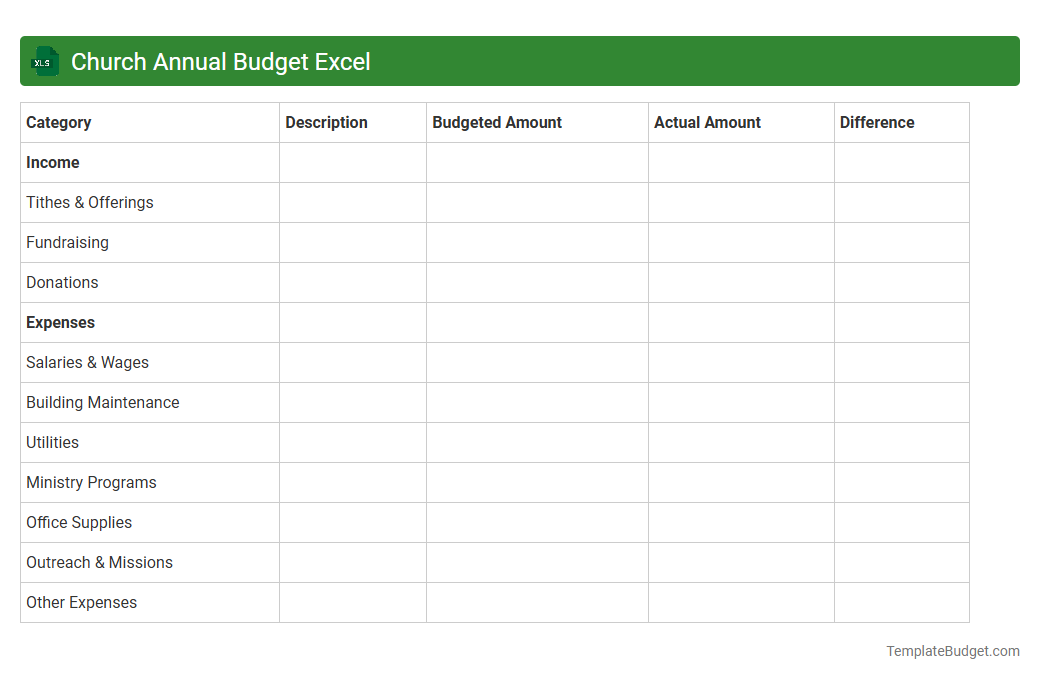Click the Outreach & Missions row label
The height and width of the screenshot is (680, 1040).
click(x=99, y=562)
